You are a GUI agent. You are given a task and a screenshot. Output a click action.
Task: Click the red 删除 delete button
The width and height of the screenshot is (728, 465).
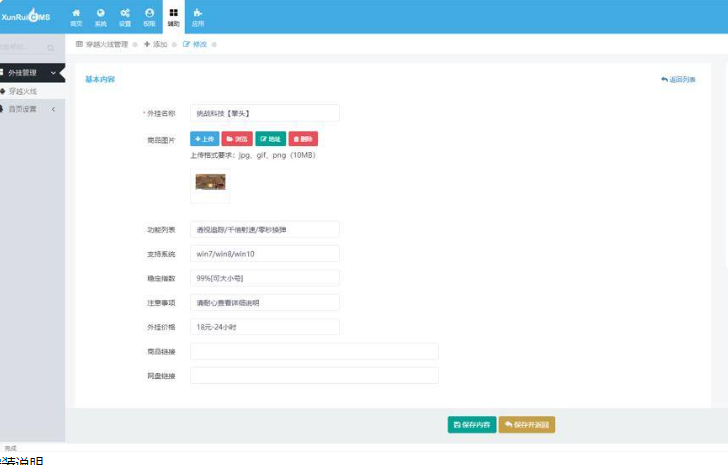303,139
